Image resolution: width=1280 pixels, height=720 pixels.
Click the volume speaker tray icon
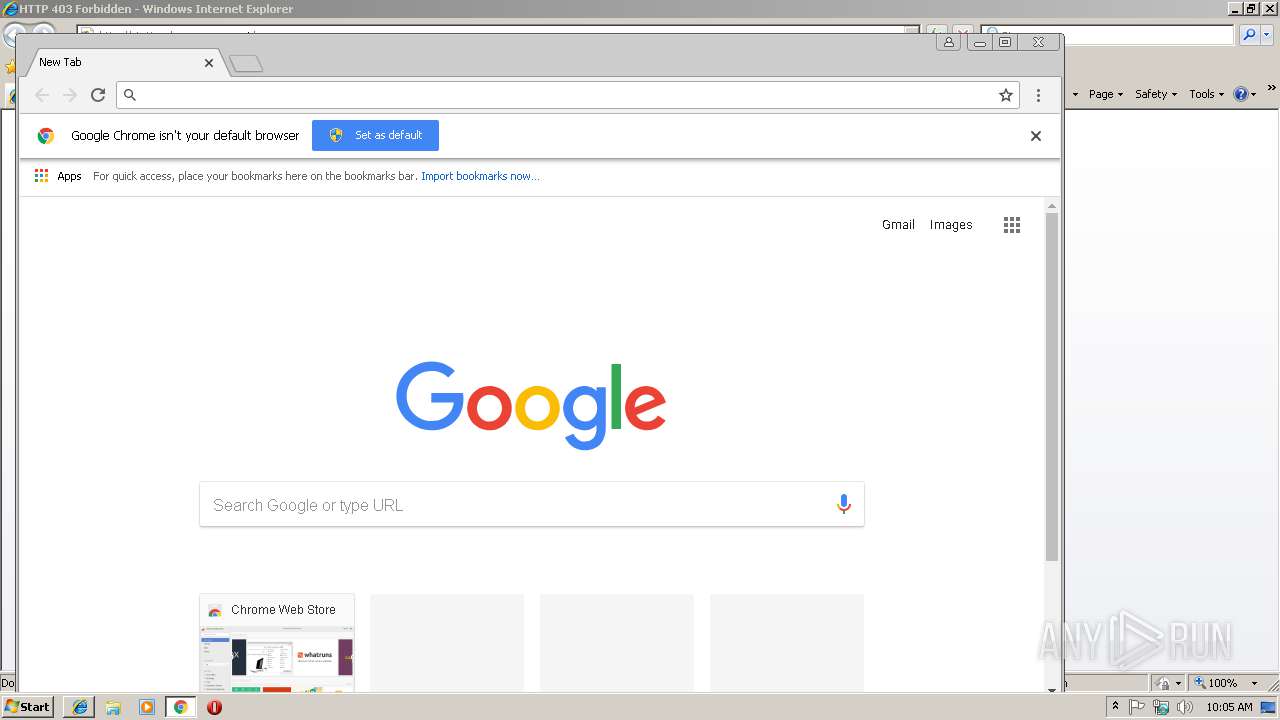coord(1186,707)
